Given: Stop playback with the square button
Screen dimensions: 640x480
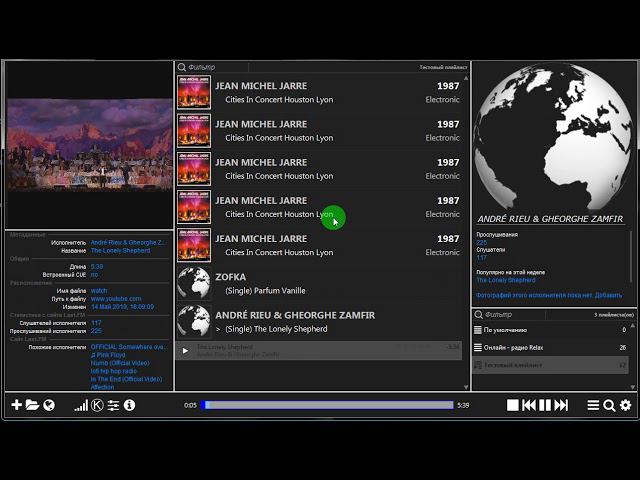Looking at the screenshot, I should (513, 405).
